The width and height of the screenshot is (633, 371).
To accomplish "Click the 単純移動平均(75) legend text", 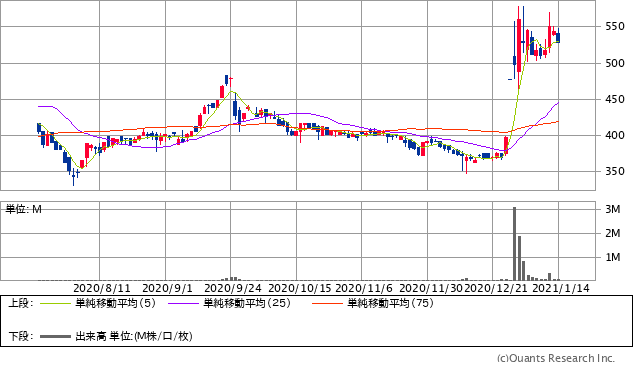I will click(x=390, y=303).
